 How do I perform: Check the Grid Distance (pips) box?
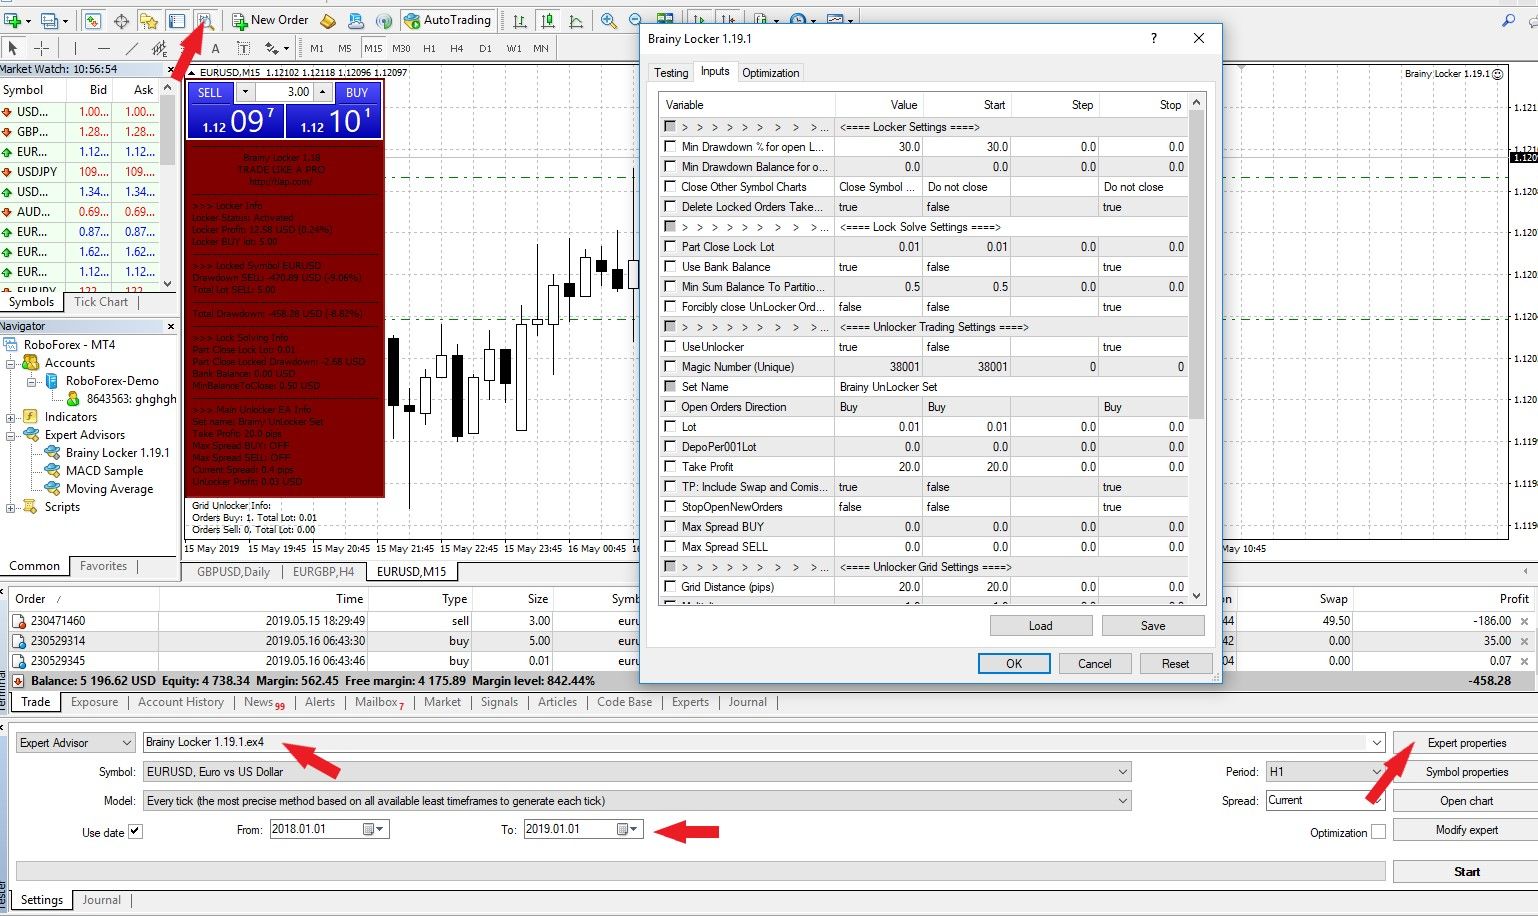tap(670, 587)
